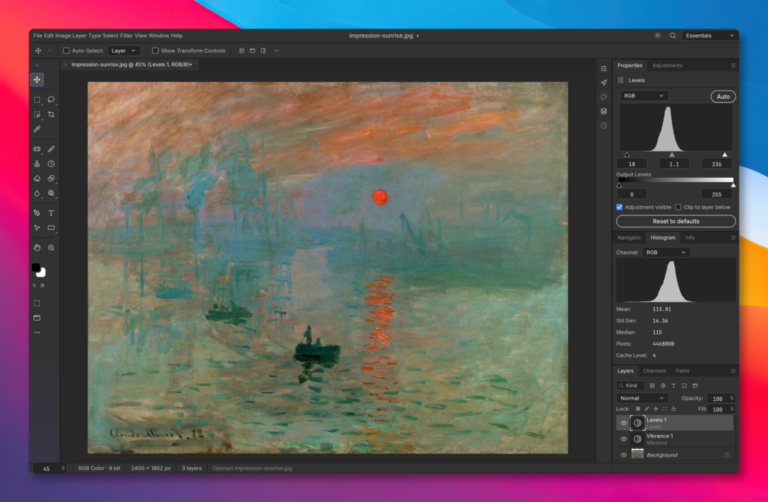Screen dimensions: 768x502
Task: Open the History clock icon in side dock
Action: tap(604, 125)
